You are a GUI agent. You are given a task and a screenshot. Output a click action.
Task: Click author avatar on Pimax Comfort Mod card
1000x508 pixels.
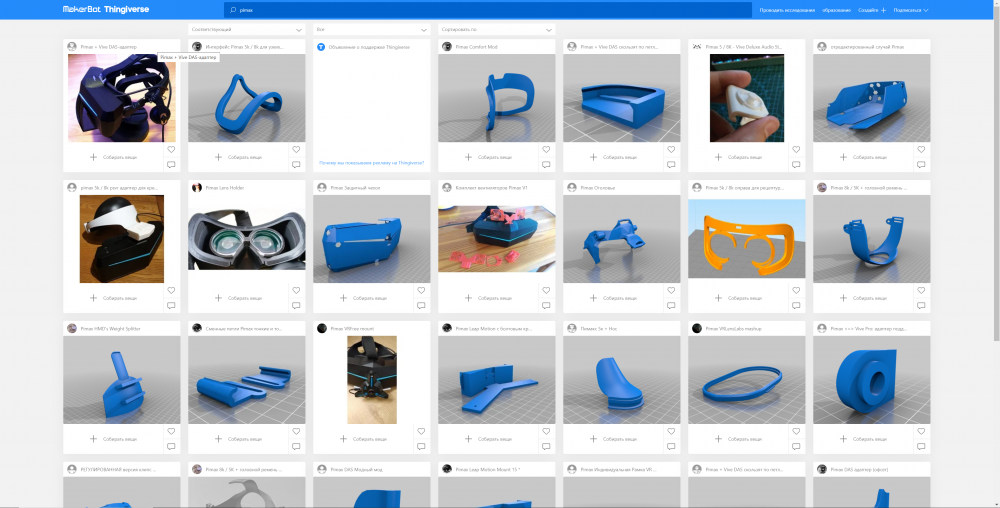coord(447,47)
